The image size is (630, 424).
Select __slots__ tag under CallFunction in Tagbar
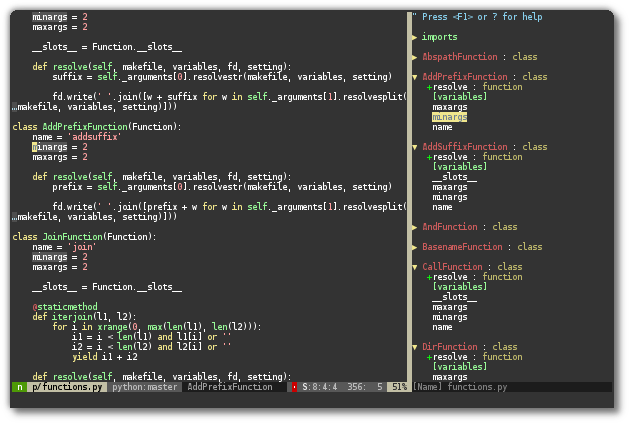coord(454,297)
